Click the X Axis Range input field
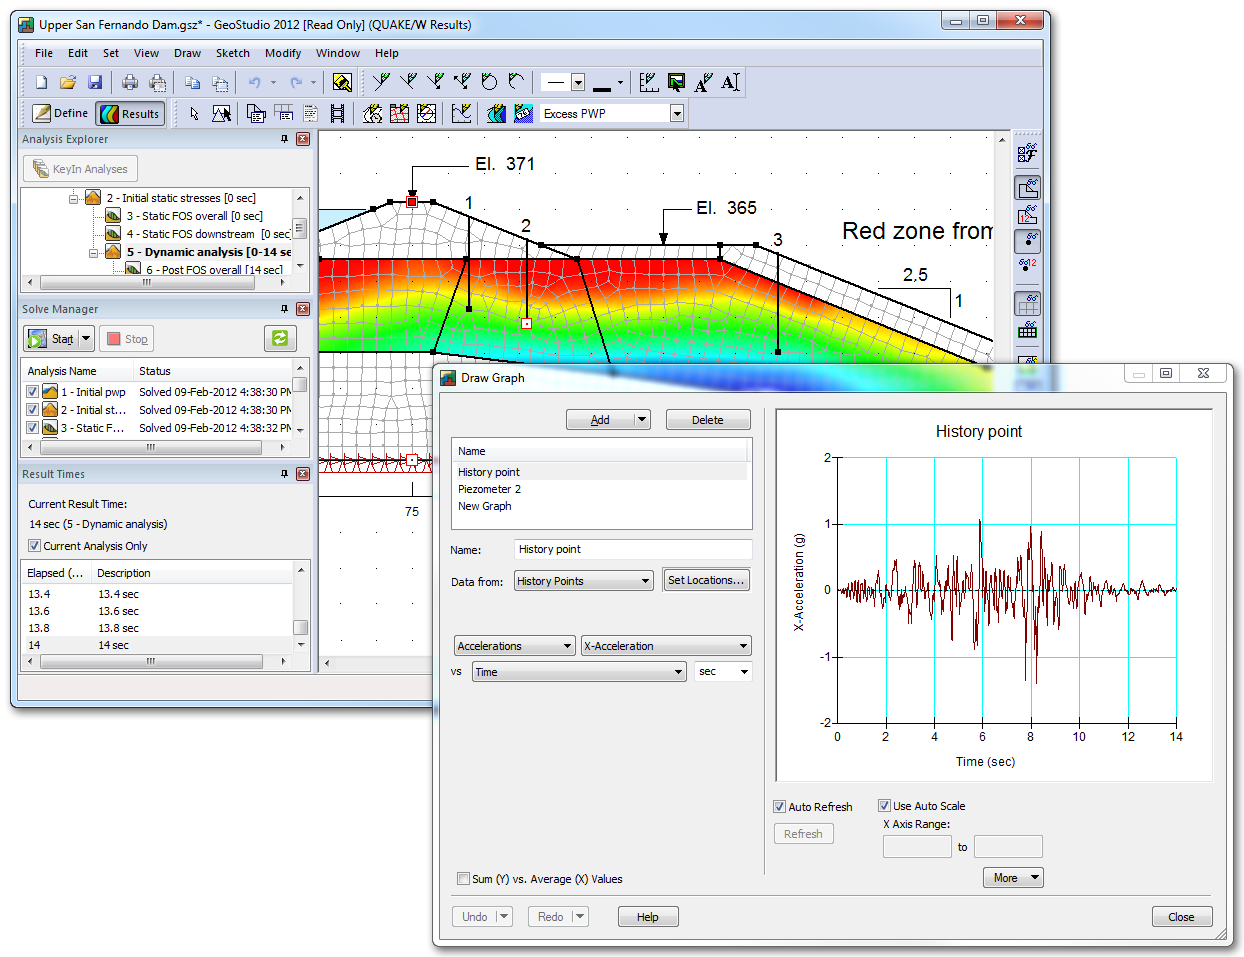 (916, 846)
